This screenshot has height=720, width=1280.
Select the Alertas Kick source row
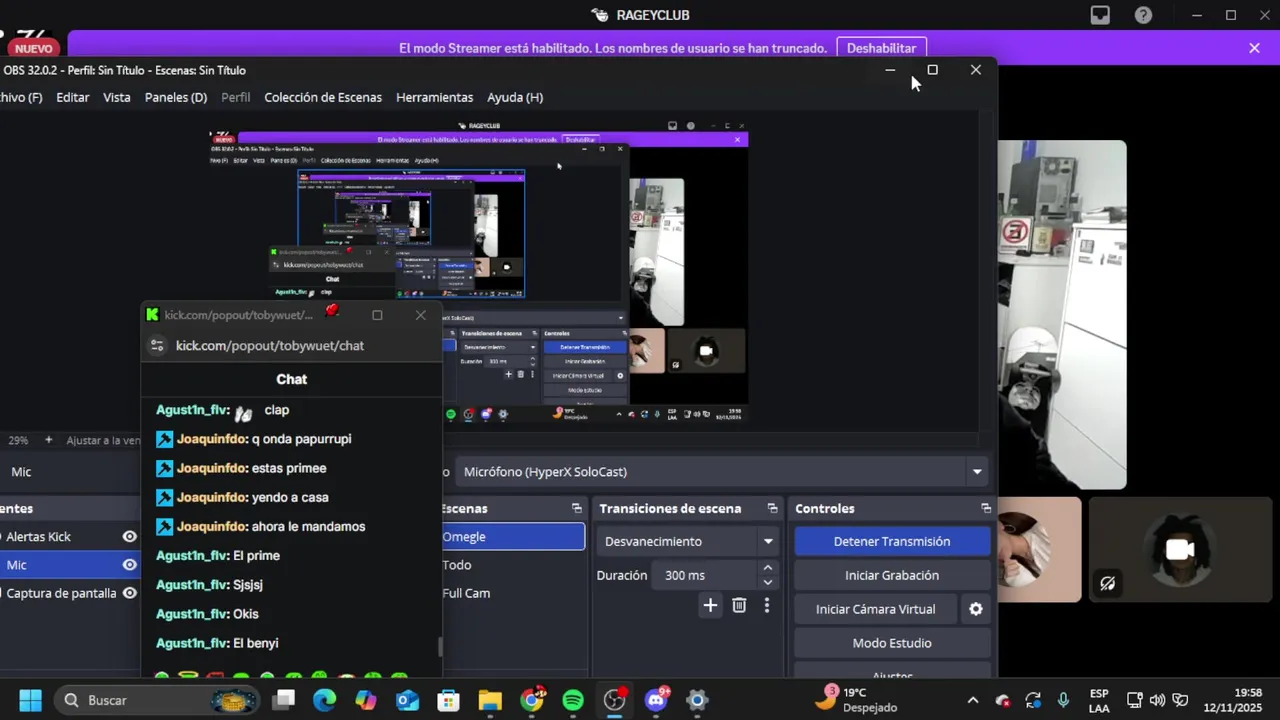[x=70, y=537]
